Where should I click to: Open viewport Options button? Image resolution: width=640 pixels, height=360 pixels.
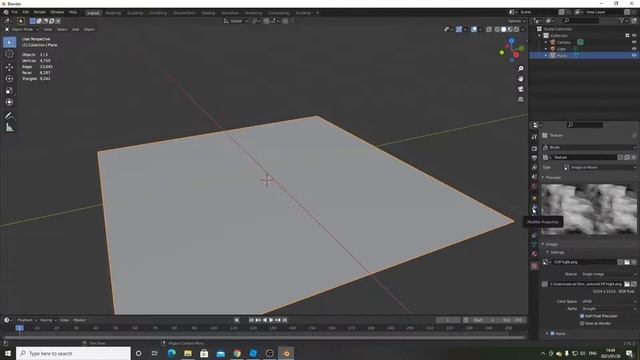pyautogui.click(x=516, y=21)
